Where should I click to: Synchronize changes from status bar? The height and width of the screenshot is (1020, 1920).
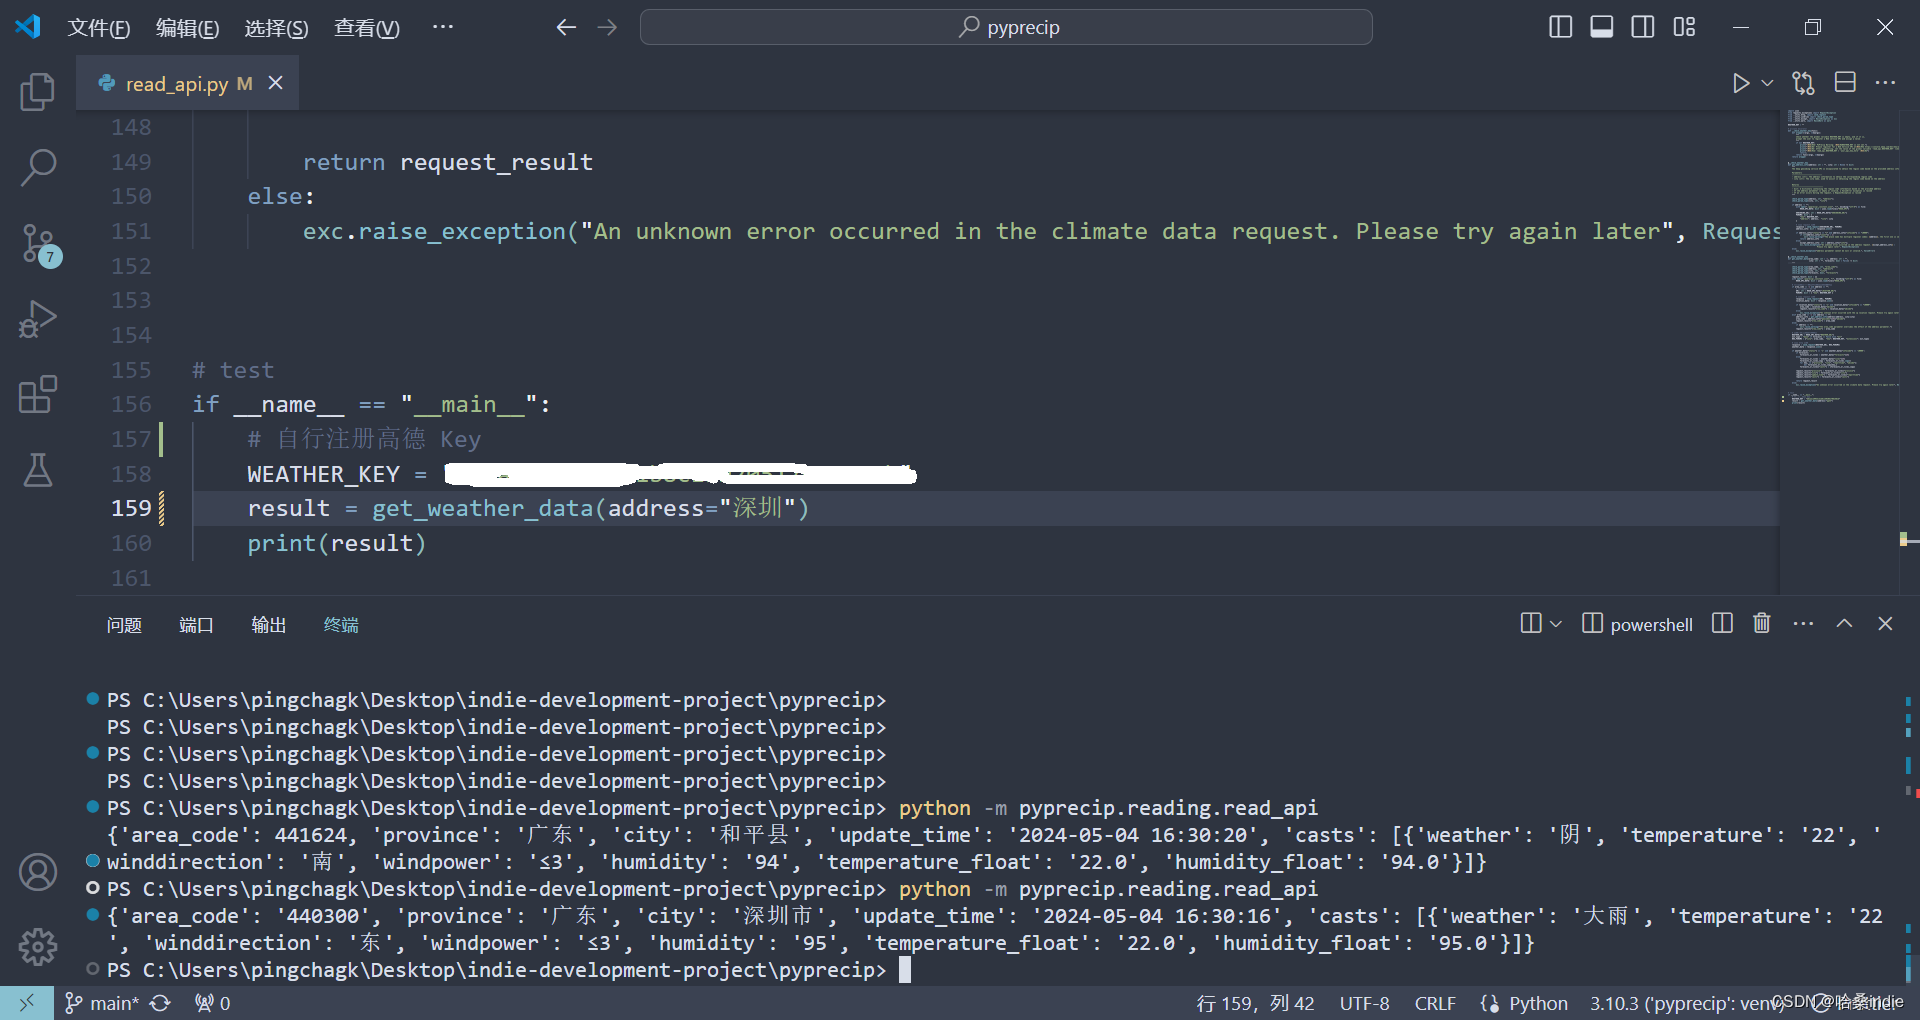[x=160, y=1003]
